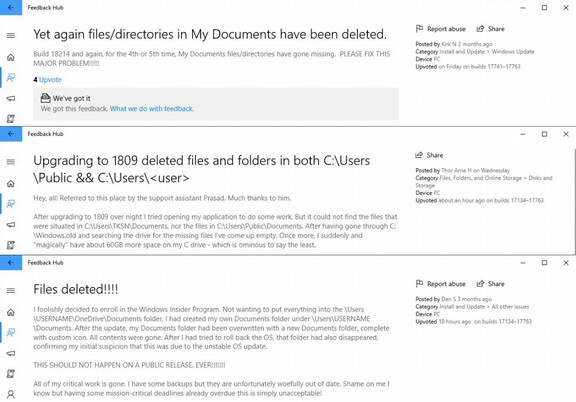Report abuse on the 'Files deleted!!!!' post
This screenshot has height=402, width=576.
pos(440,284)
